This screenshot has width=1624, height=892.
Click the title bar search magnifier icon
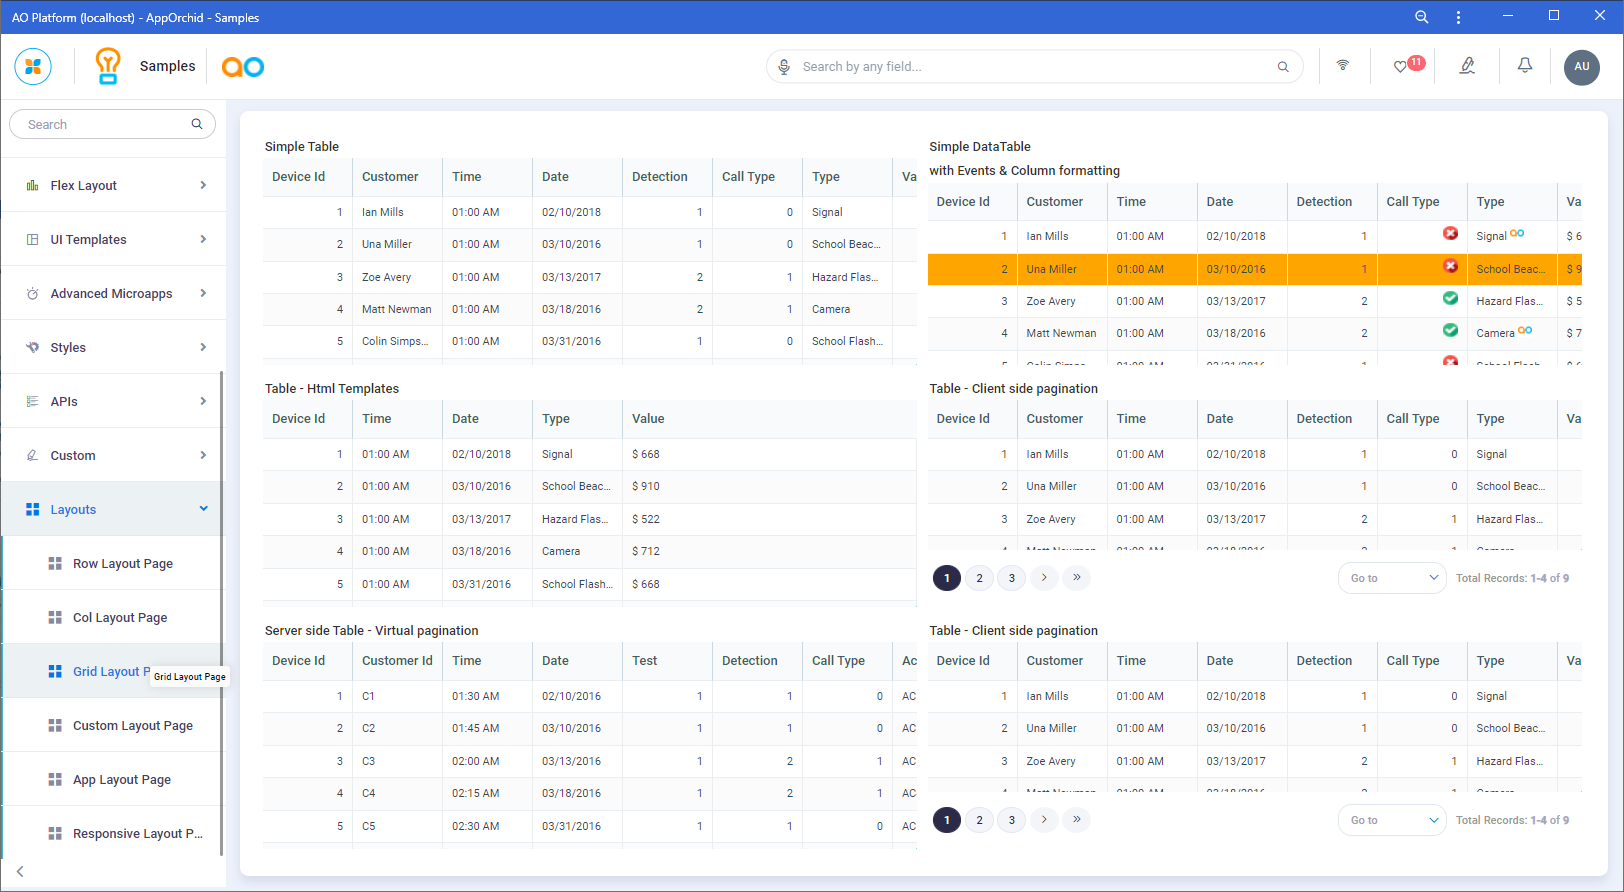1421,17
